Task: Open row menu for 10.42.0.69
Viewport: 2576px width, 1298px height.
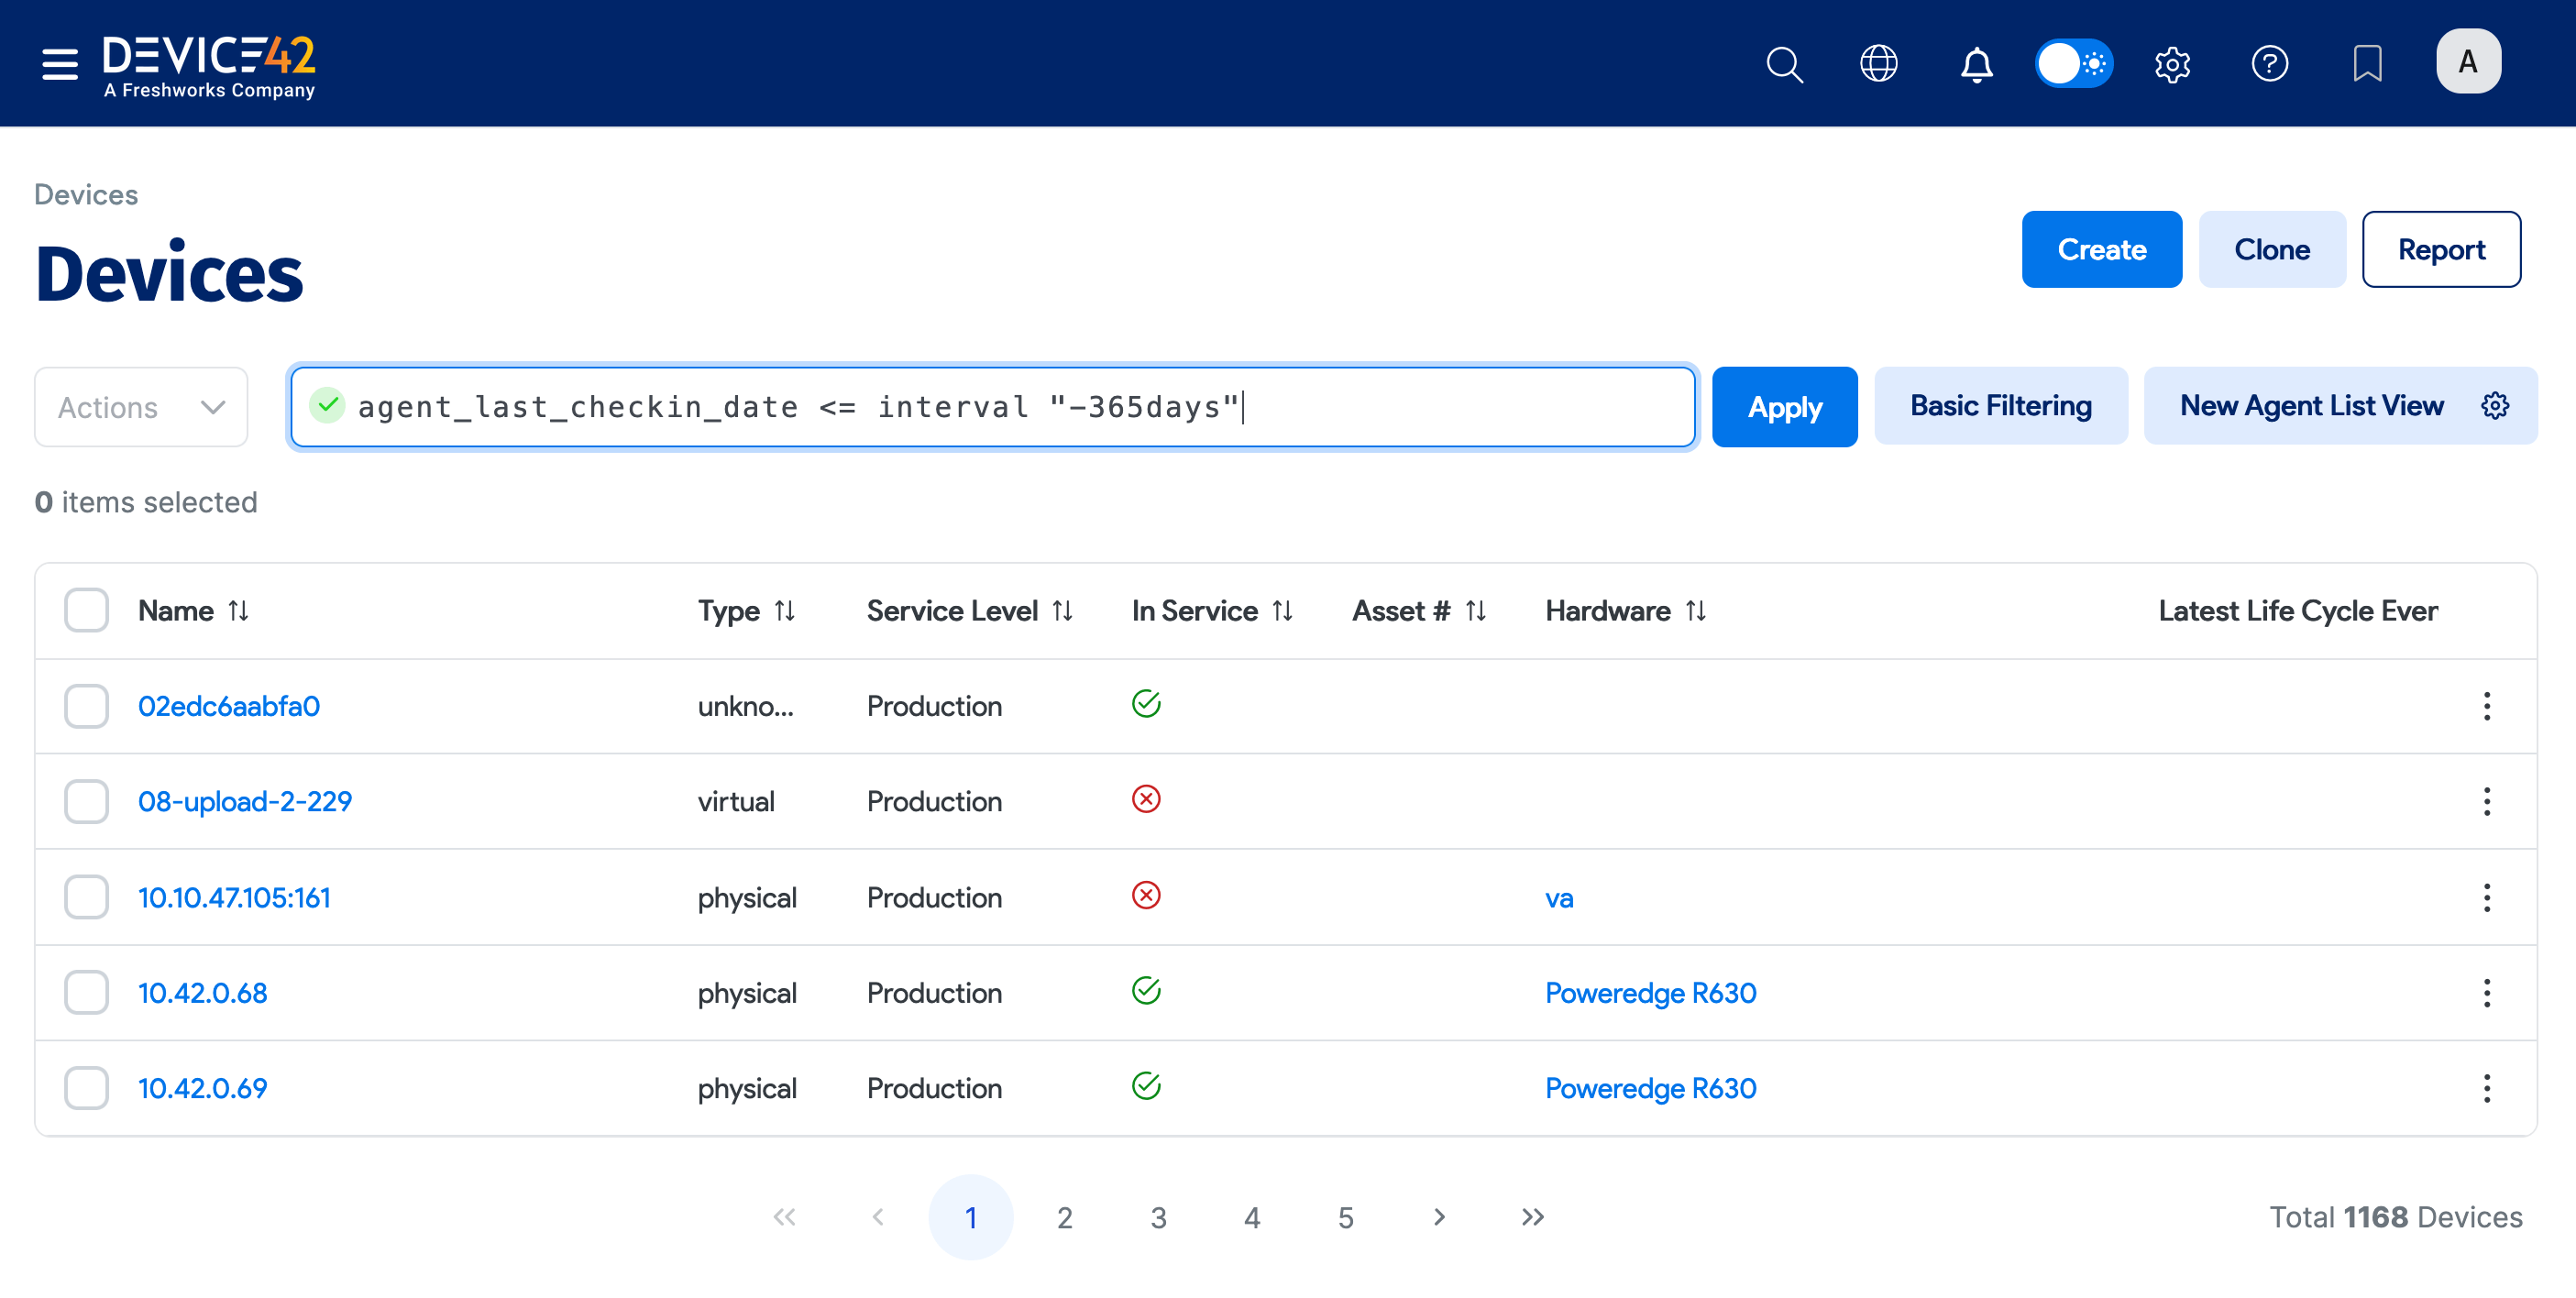Action: click(x=2485, y=1088)
